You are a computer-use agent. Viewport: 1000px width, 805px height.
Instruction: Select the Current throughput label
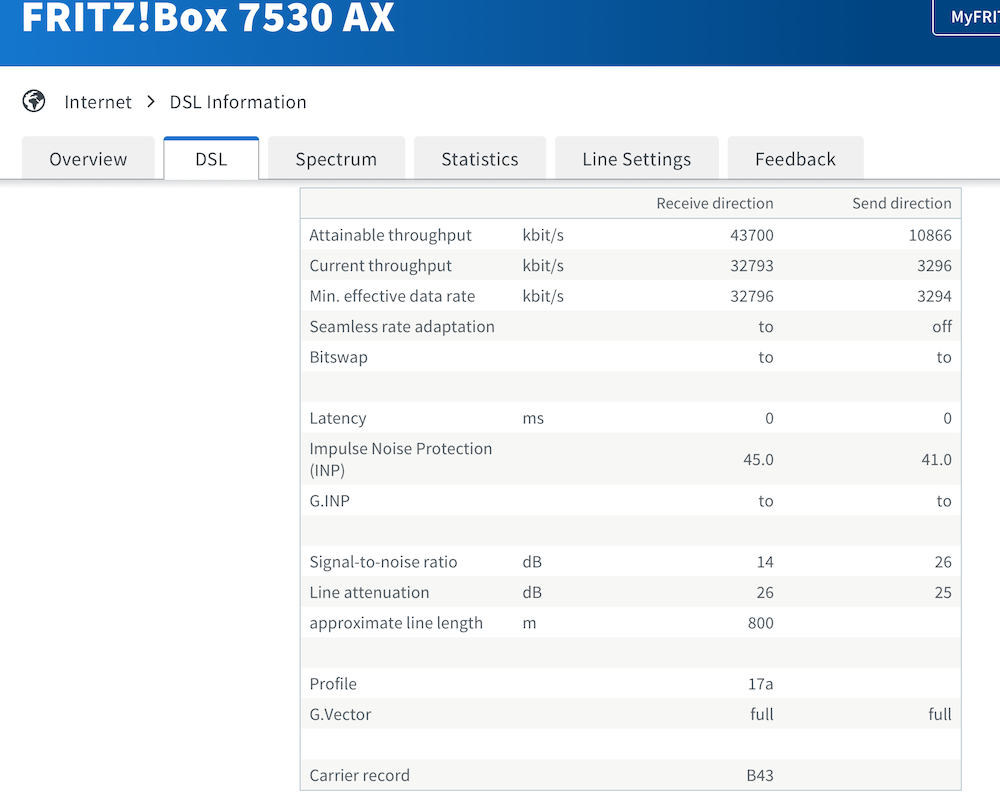[x=380, y=266]
